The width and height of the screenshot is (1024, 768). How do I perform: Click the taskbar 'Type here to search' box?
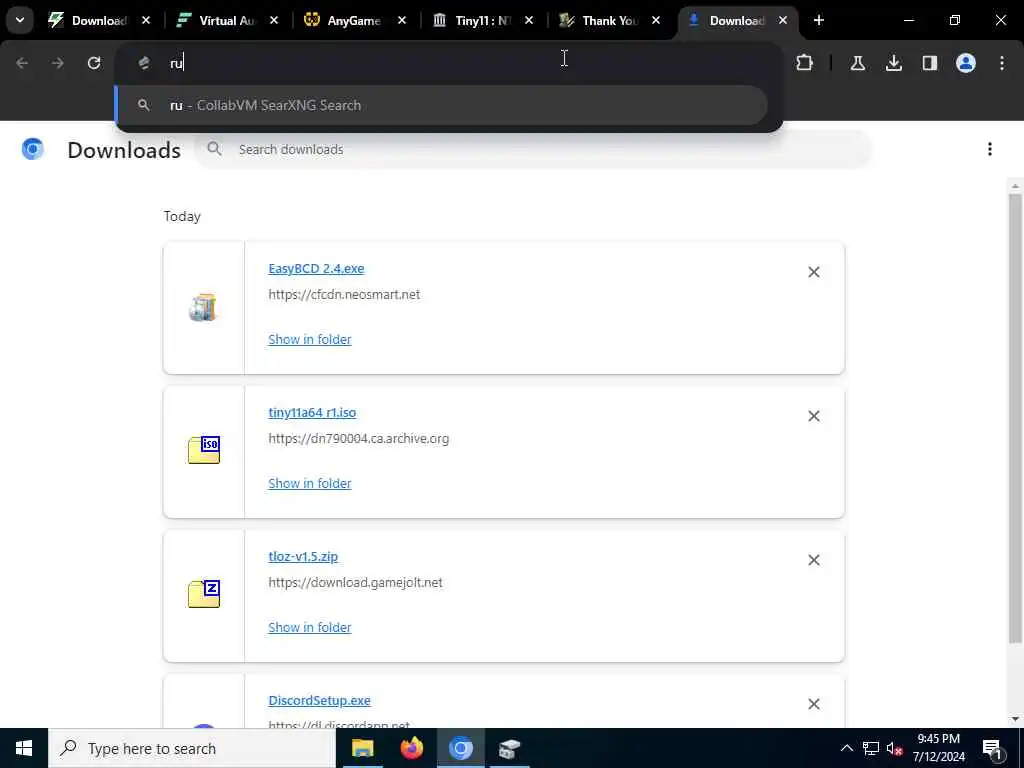pos(192,748)
